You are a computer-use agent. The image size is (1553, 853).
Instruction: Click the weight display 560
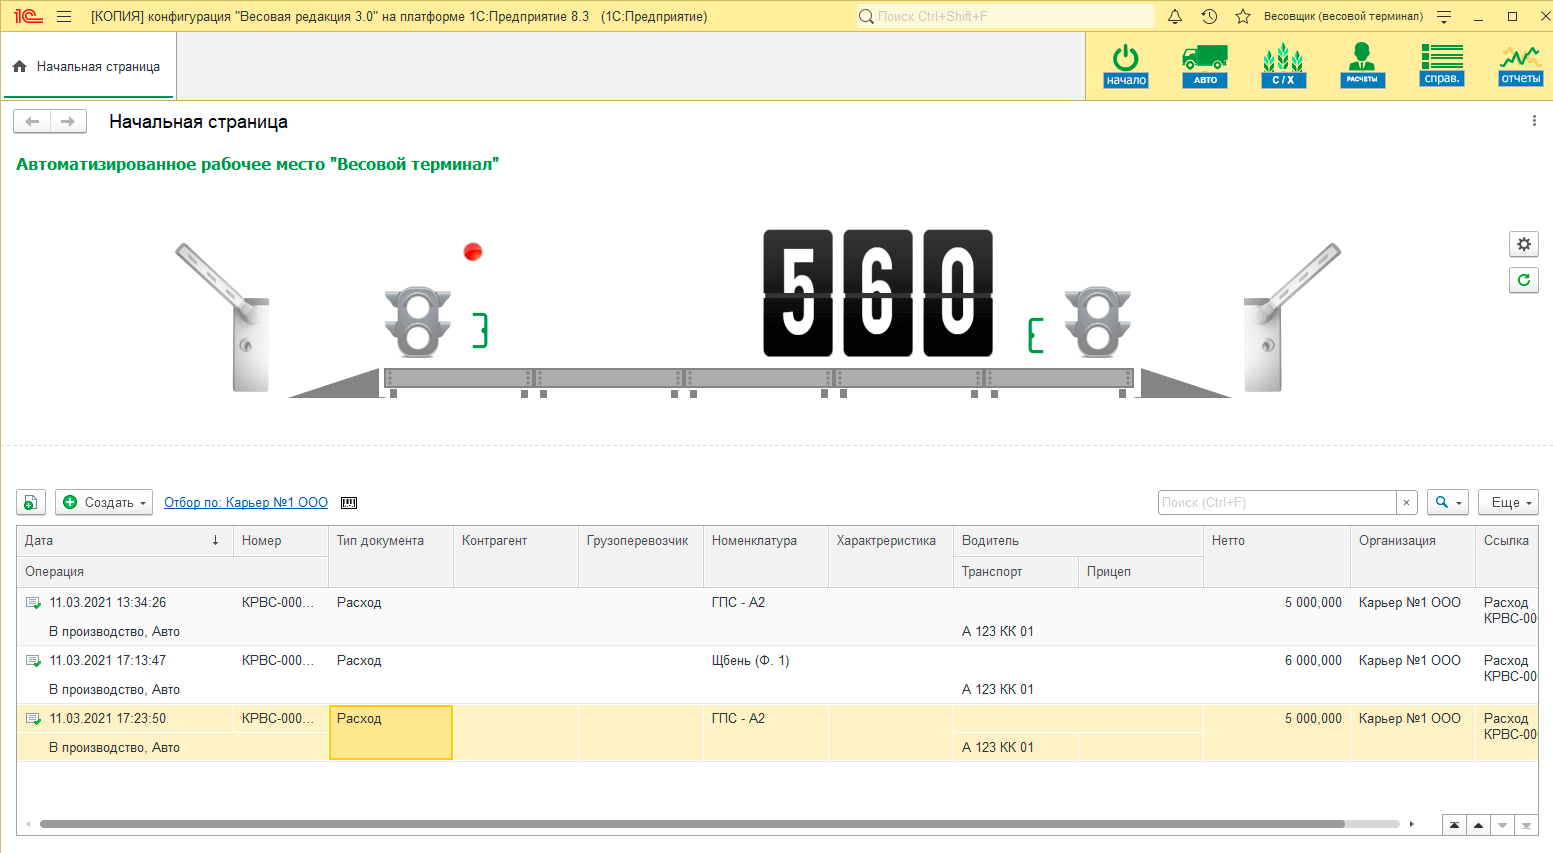coord(878,293)
